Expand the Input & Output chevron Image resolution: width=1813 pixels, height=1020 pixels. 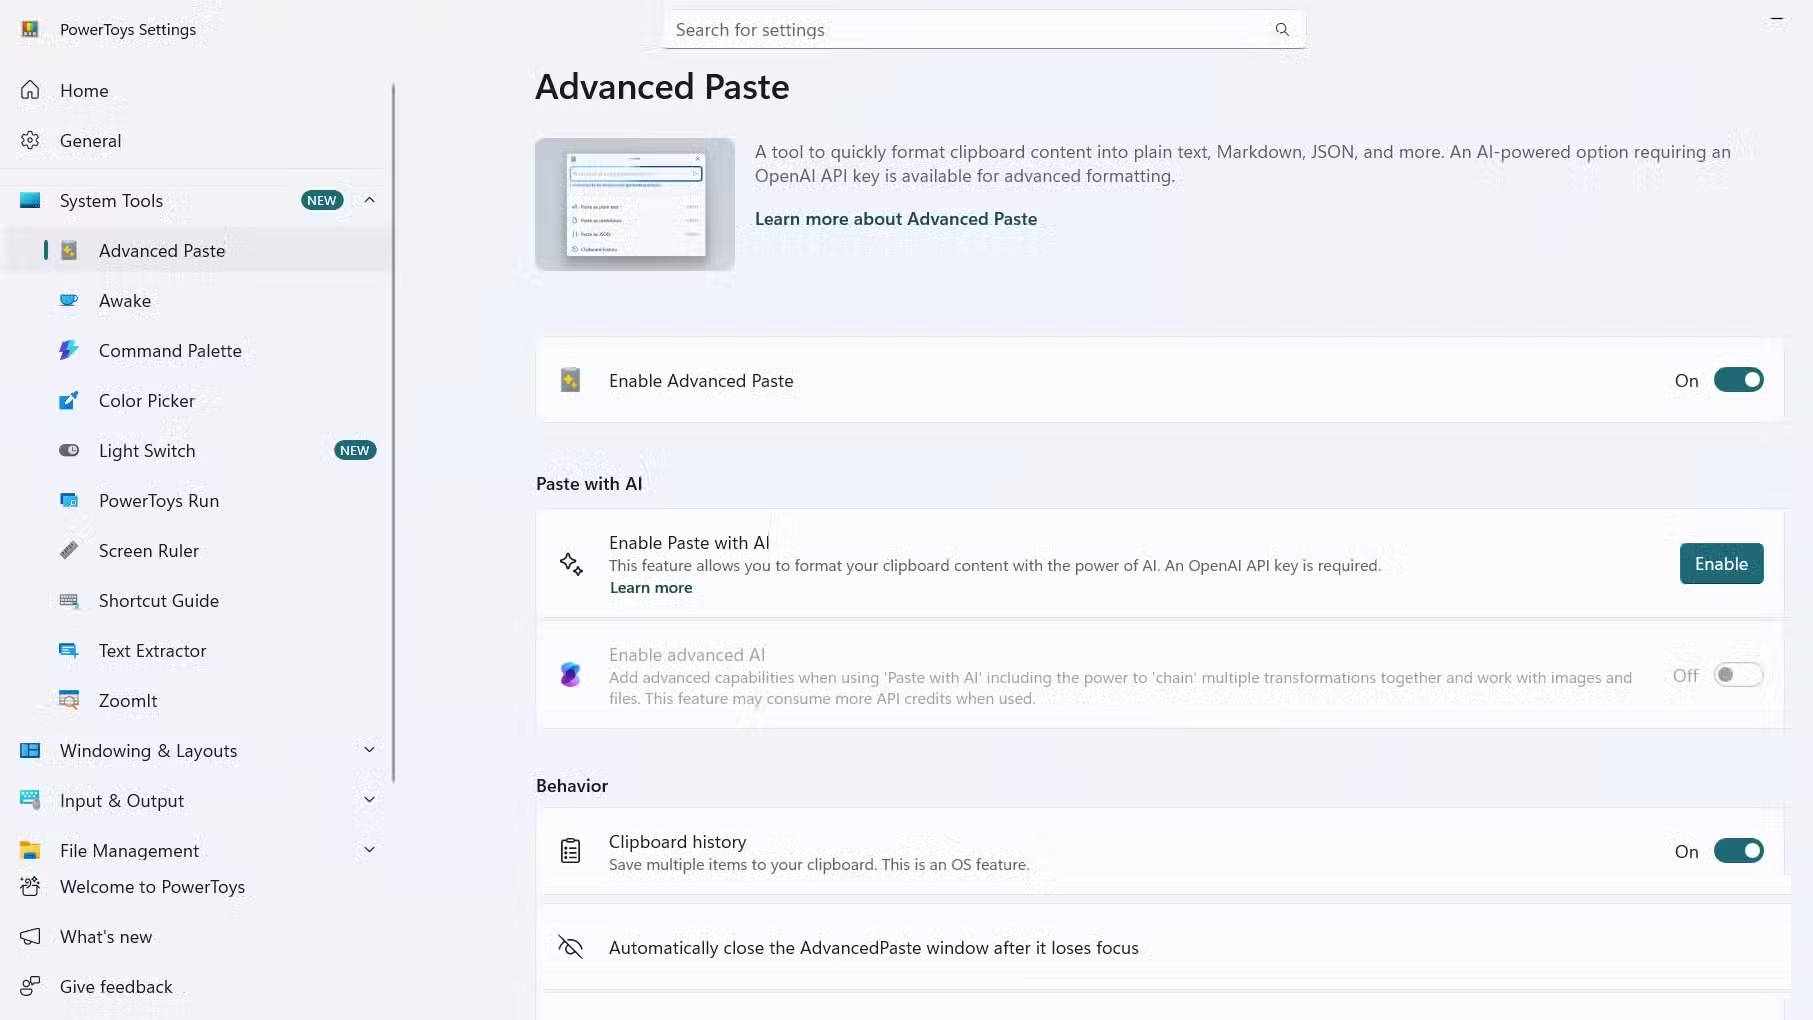pyautogui.click(x=369, y=800)
